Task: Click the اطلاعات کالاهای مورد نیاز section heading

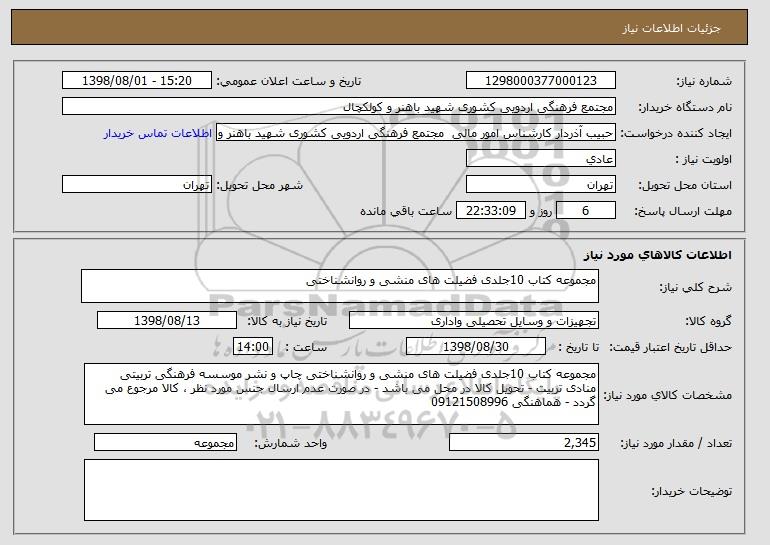Action: click(x=658, y=255)
